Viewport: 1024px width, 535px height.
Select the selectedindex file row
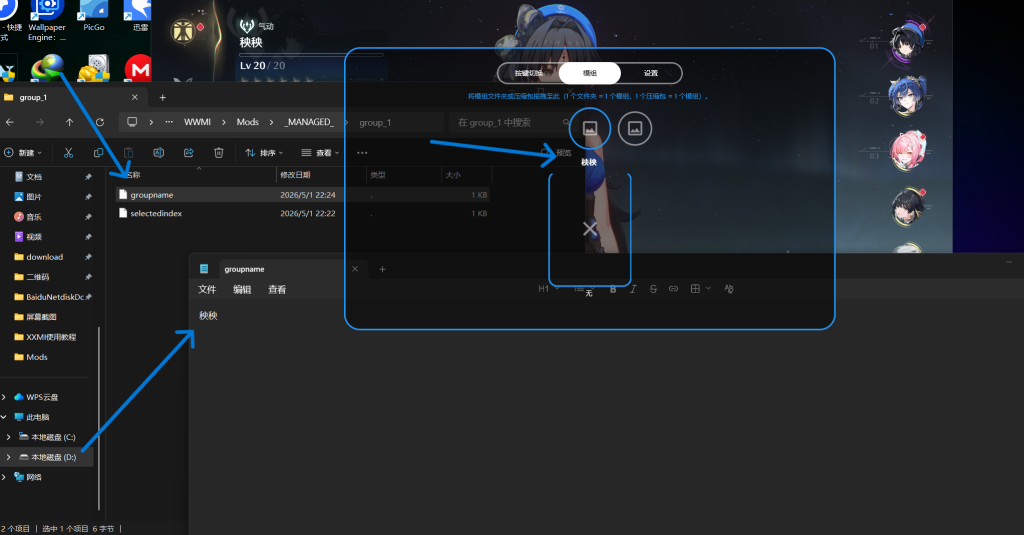[302, 214]
